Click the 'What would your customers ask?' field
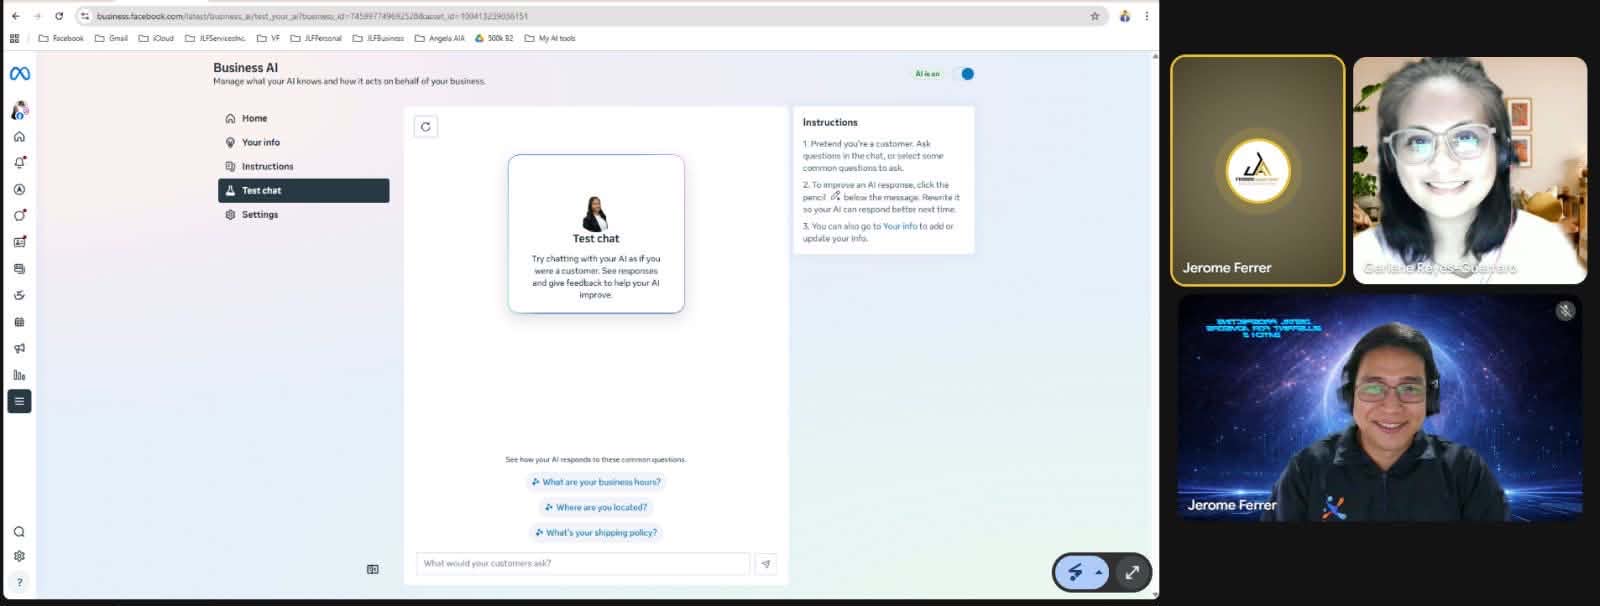The width and height of the screenshot is (1600, 606). coord(583,564)
